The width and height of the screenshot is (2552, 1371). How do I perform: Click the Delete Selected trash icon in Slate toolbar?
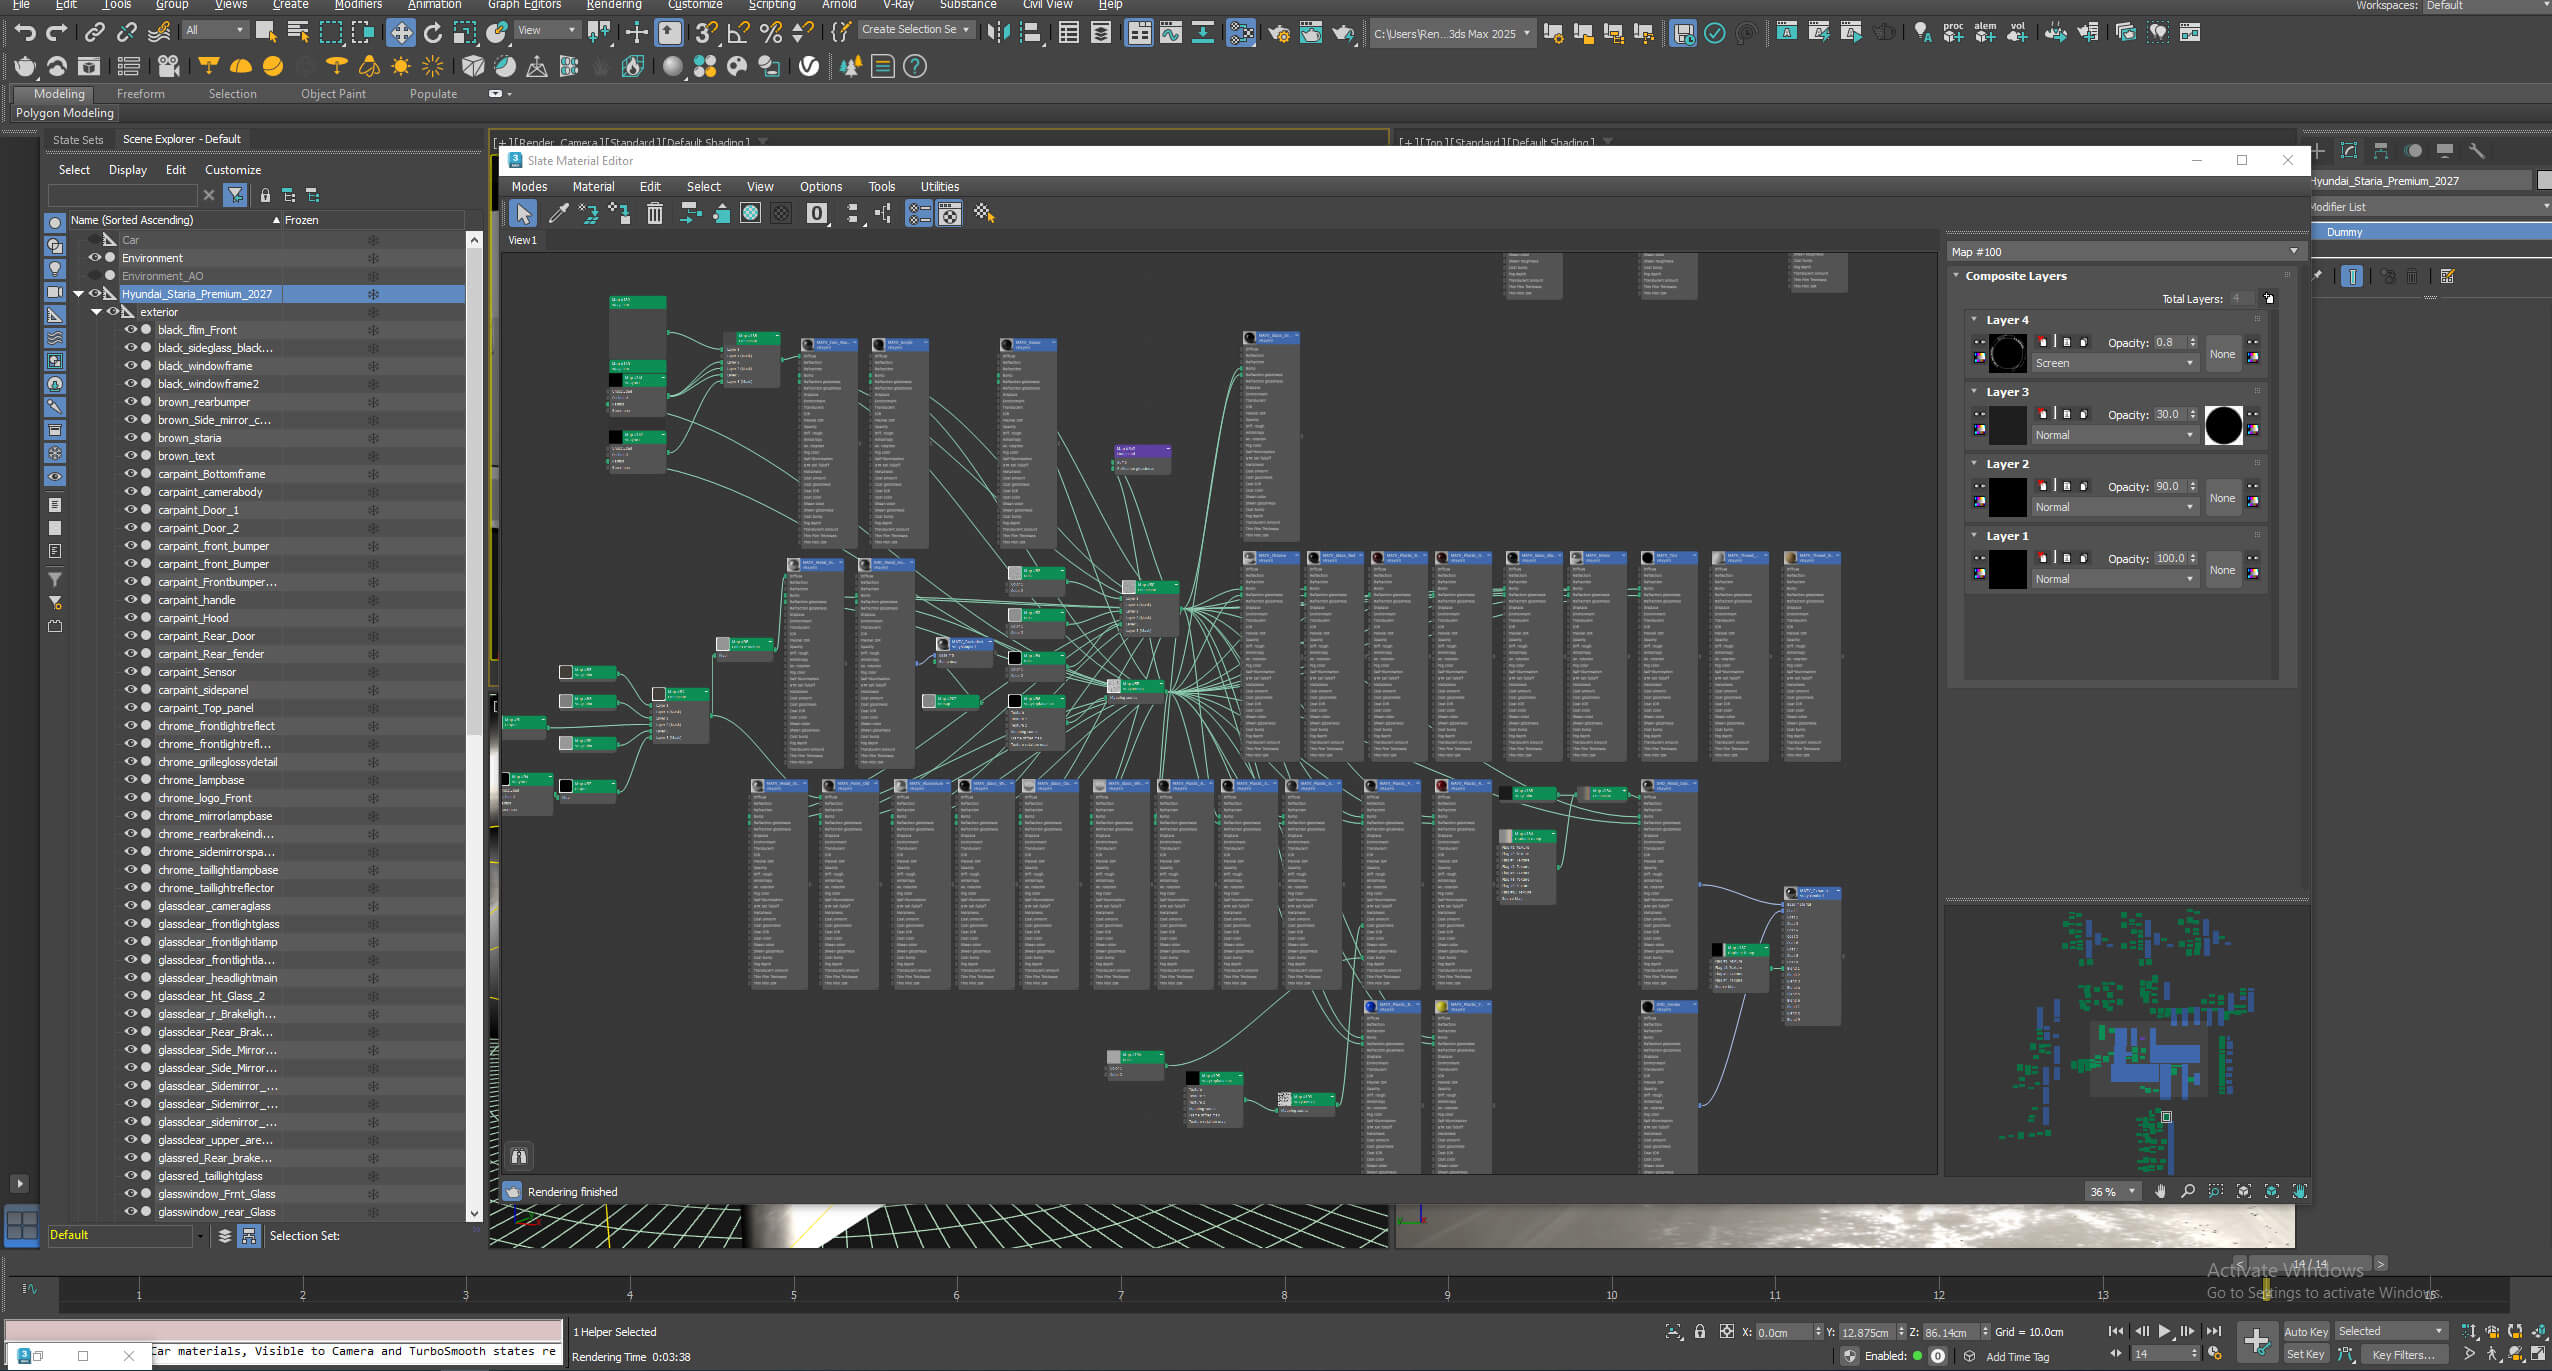coord(654,213)
